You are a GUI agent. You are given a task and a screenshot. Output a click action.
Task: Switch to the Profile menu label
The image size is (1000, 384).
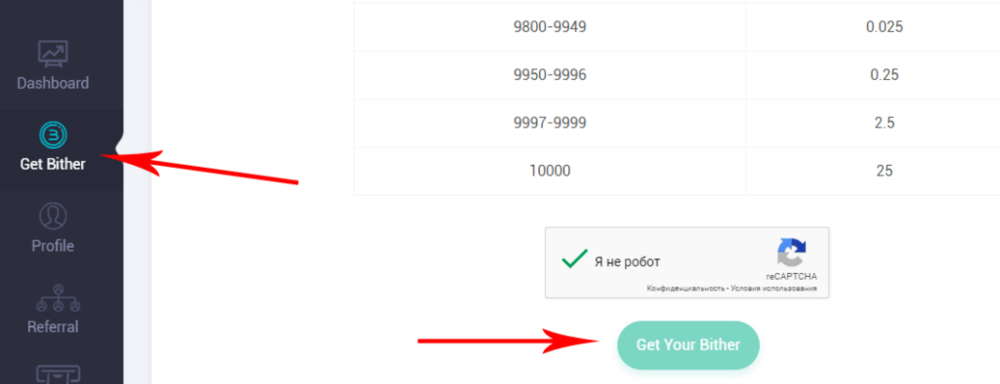[53, 246]
